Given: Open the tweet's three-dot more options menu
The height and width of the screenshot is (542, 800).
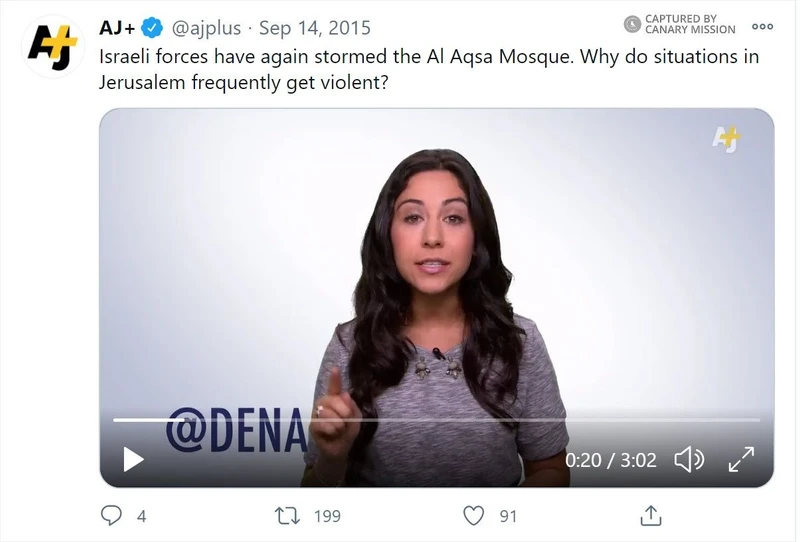Looking at the screenshot, I should pyautogui.click(x=762, y=27).
